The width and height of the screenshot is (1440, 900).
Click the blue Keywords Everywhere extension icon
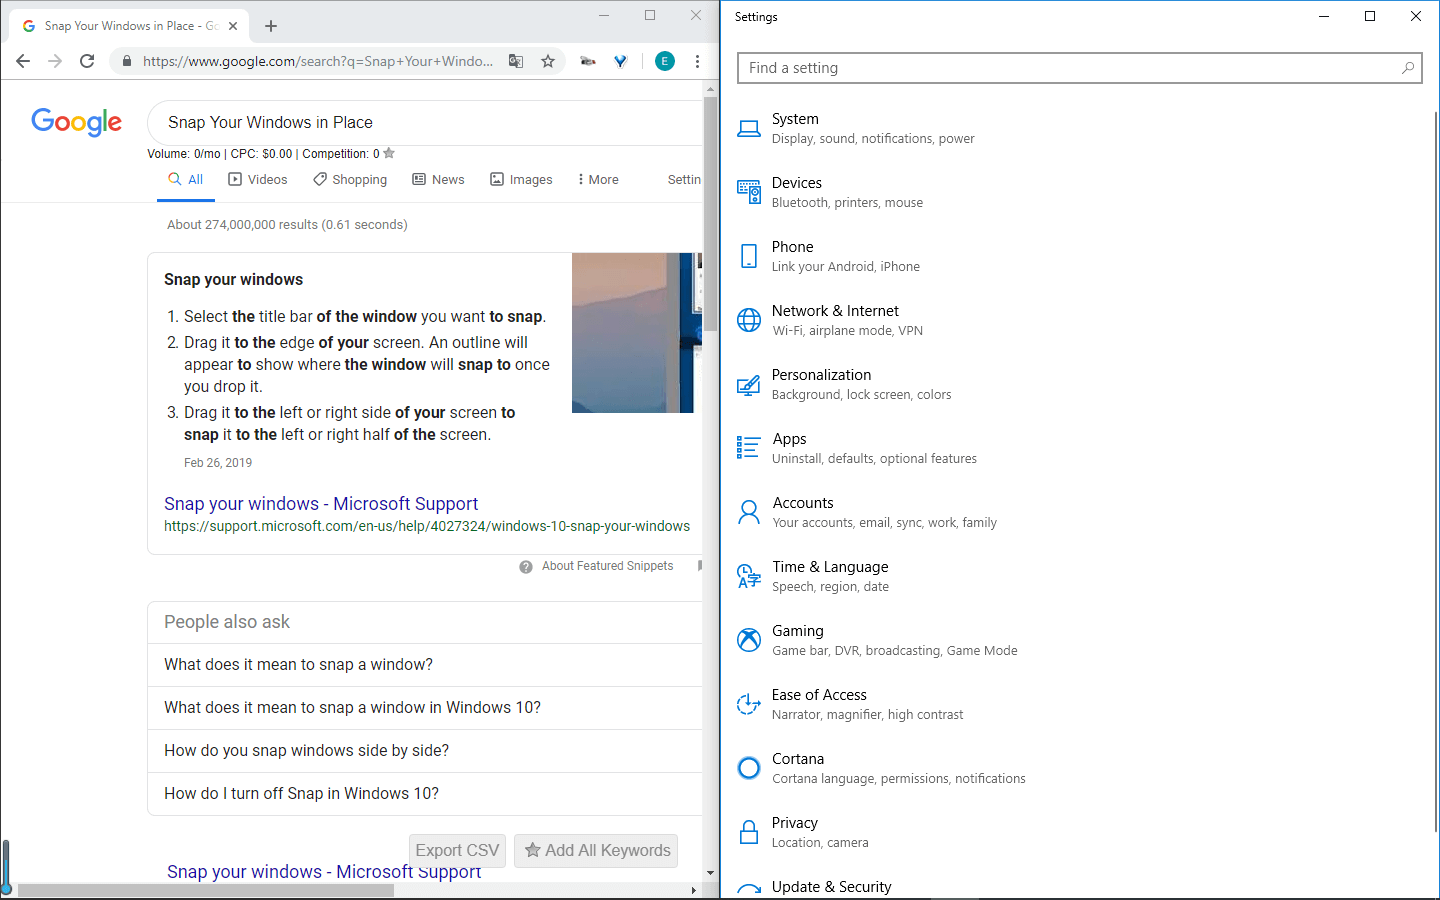620,61
